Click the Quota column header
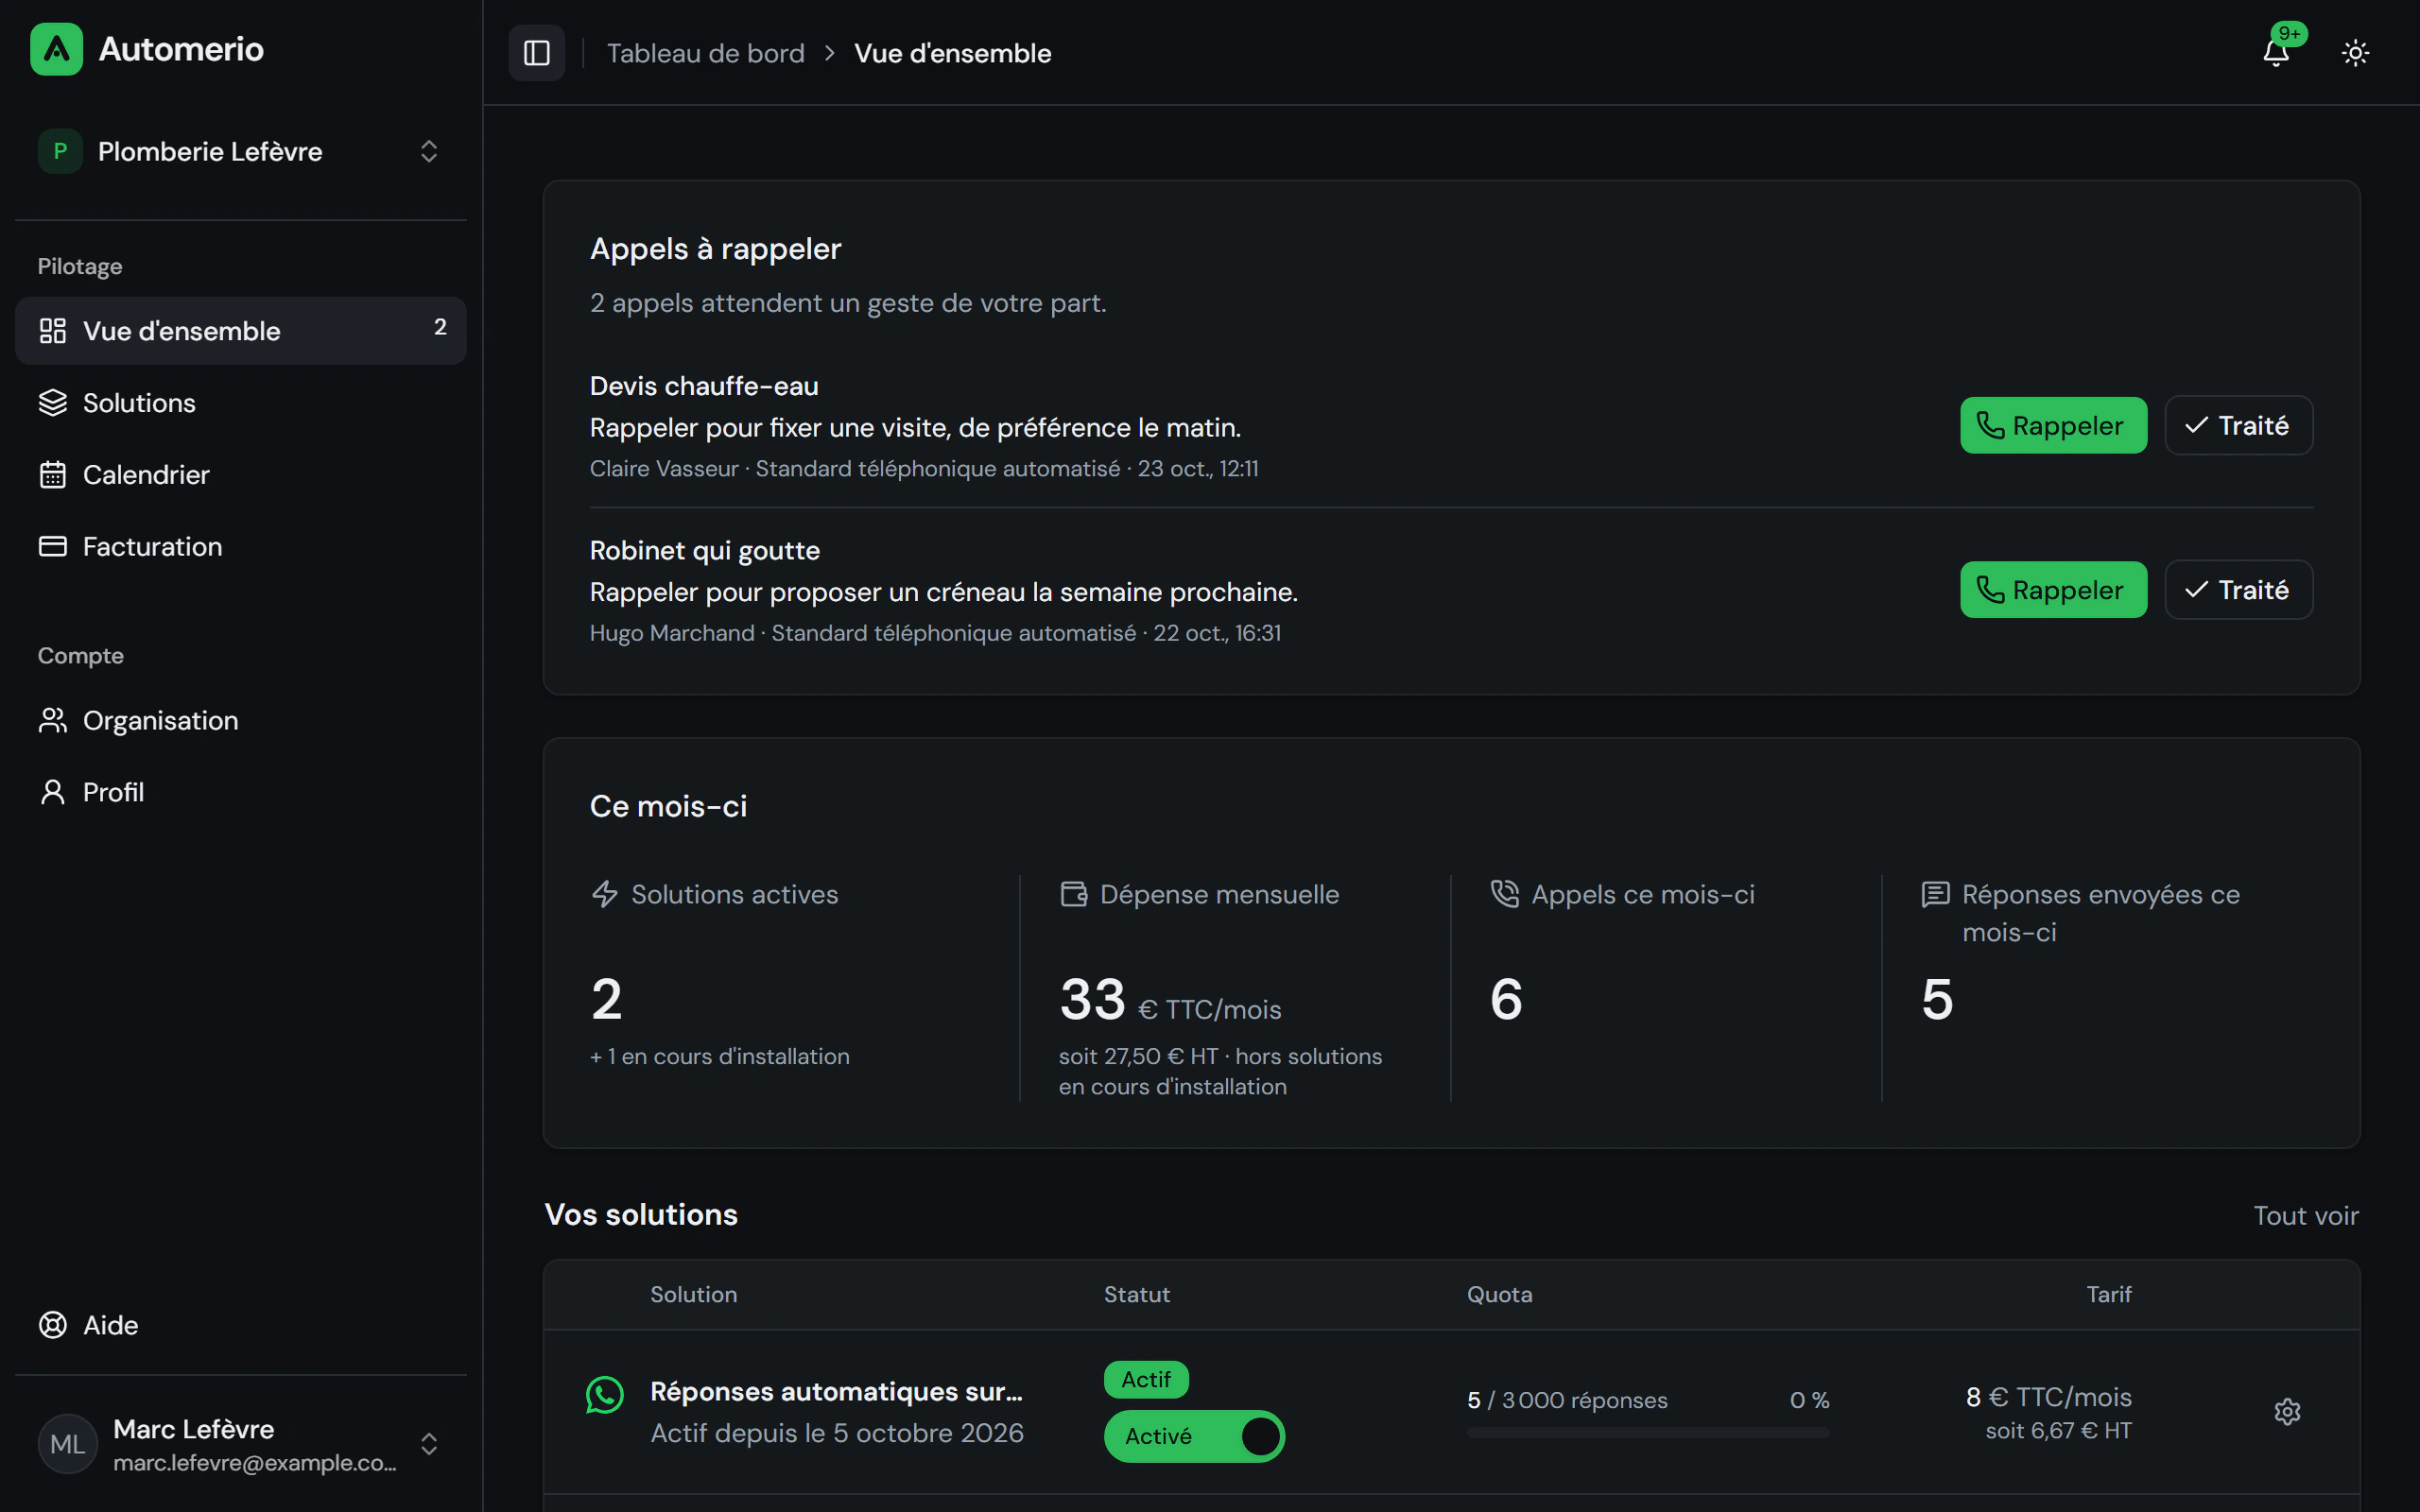Viewport: 2420px width, 1512px height. coord(1499,1294)
